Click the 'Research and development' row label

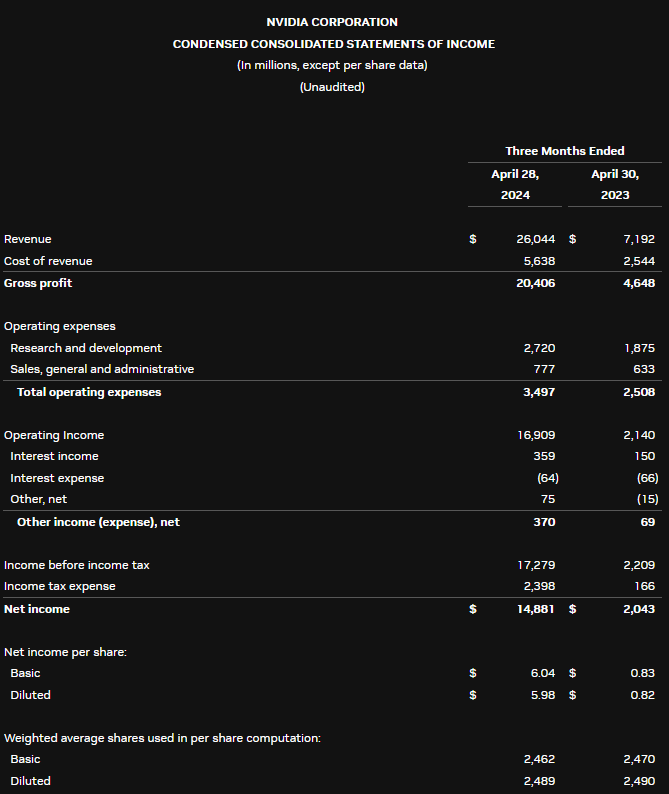(x=86, y=348)
